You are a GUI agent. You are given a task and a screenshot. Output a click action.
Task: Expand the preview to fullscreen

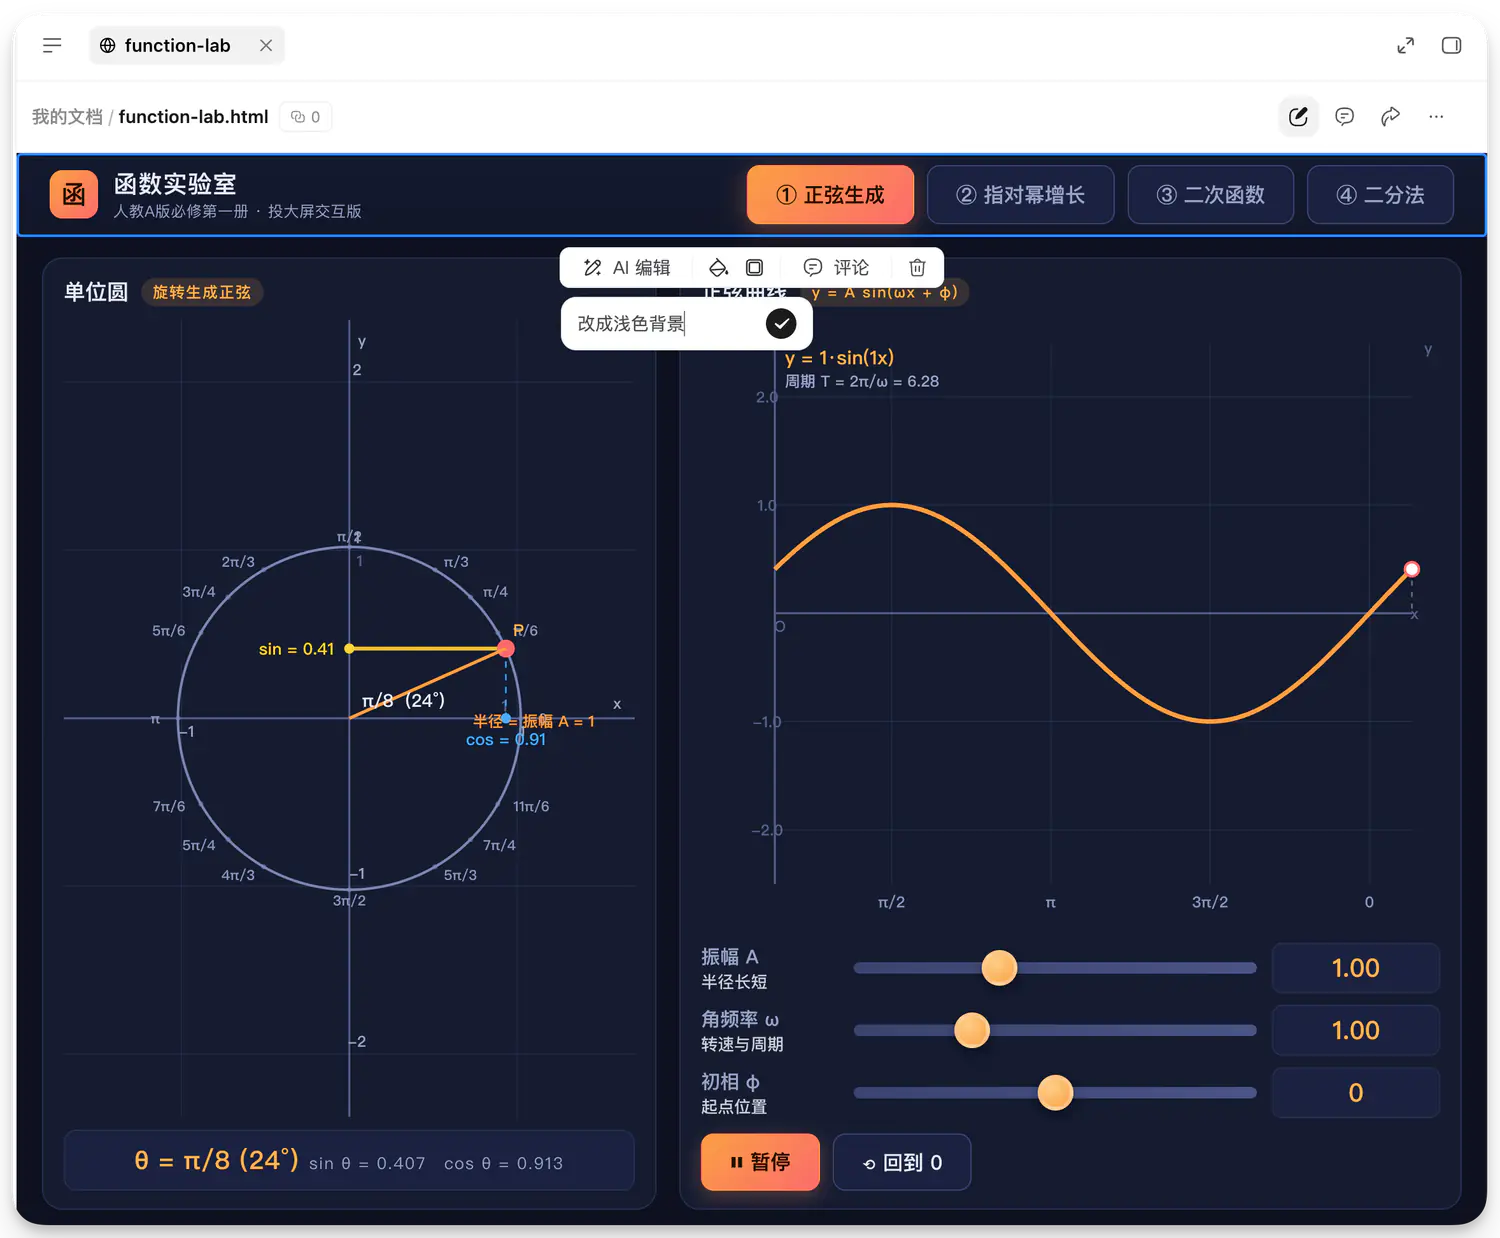pos(1405,45)
